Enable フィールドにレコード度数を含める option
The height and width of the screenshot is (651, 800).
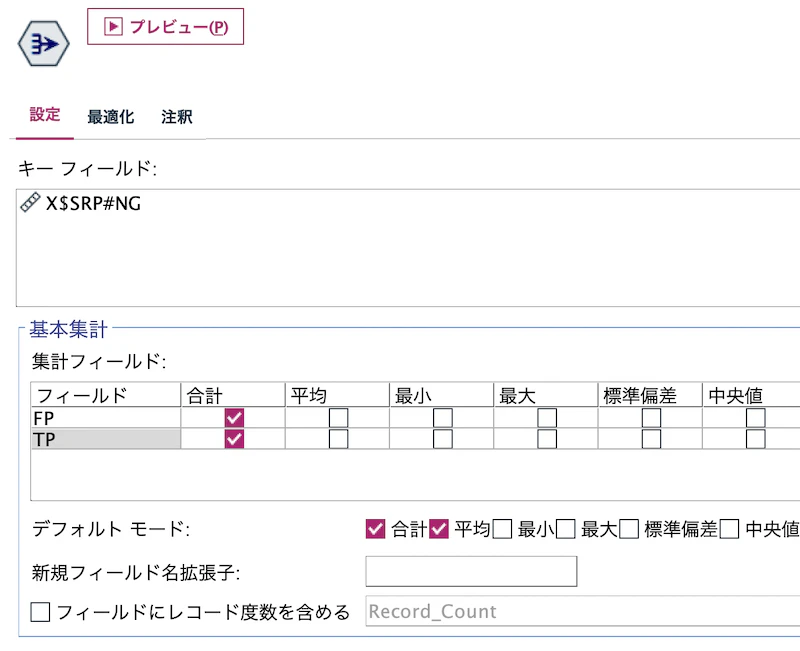(x=40, y=611)
